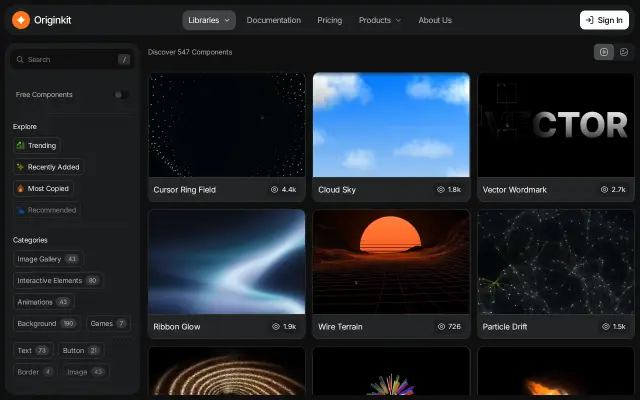This screenshot has height=400, width=640.
Task: Click the Wire Terrain title
Action: click(x=340, y=327)
